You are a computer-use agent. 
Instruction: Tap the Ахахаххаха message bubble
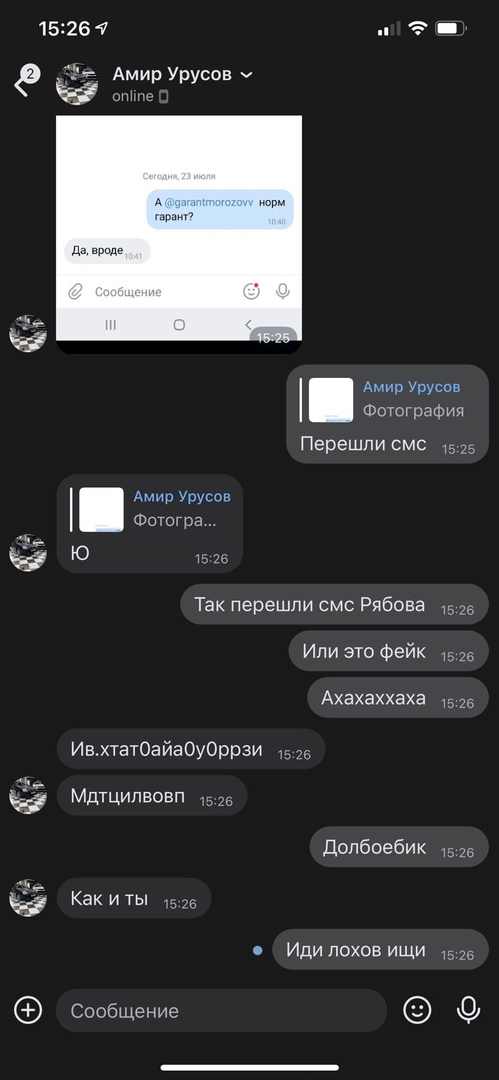[398, 698]
